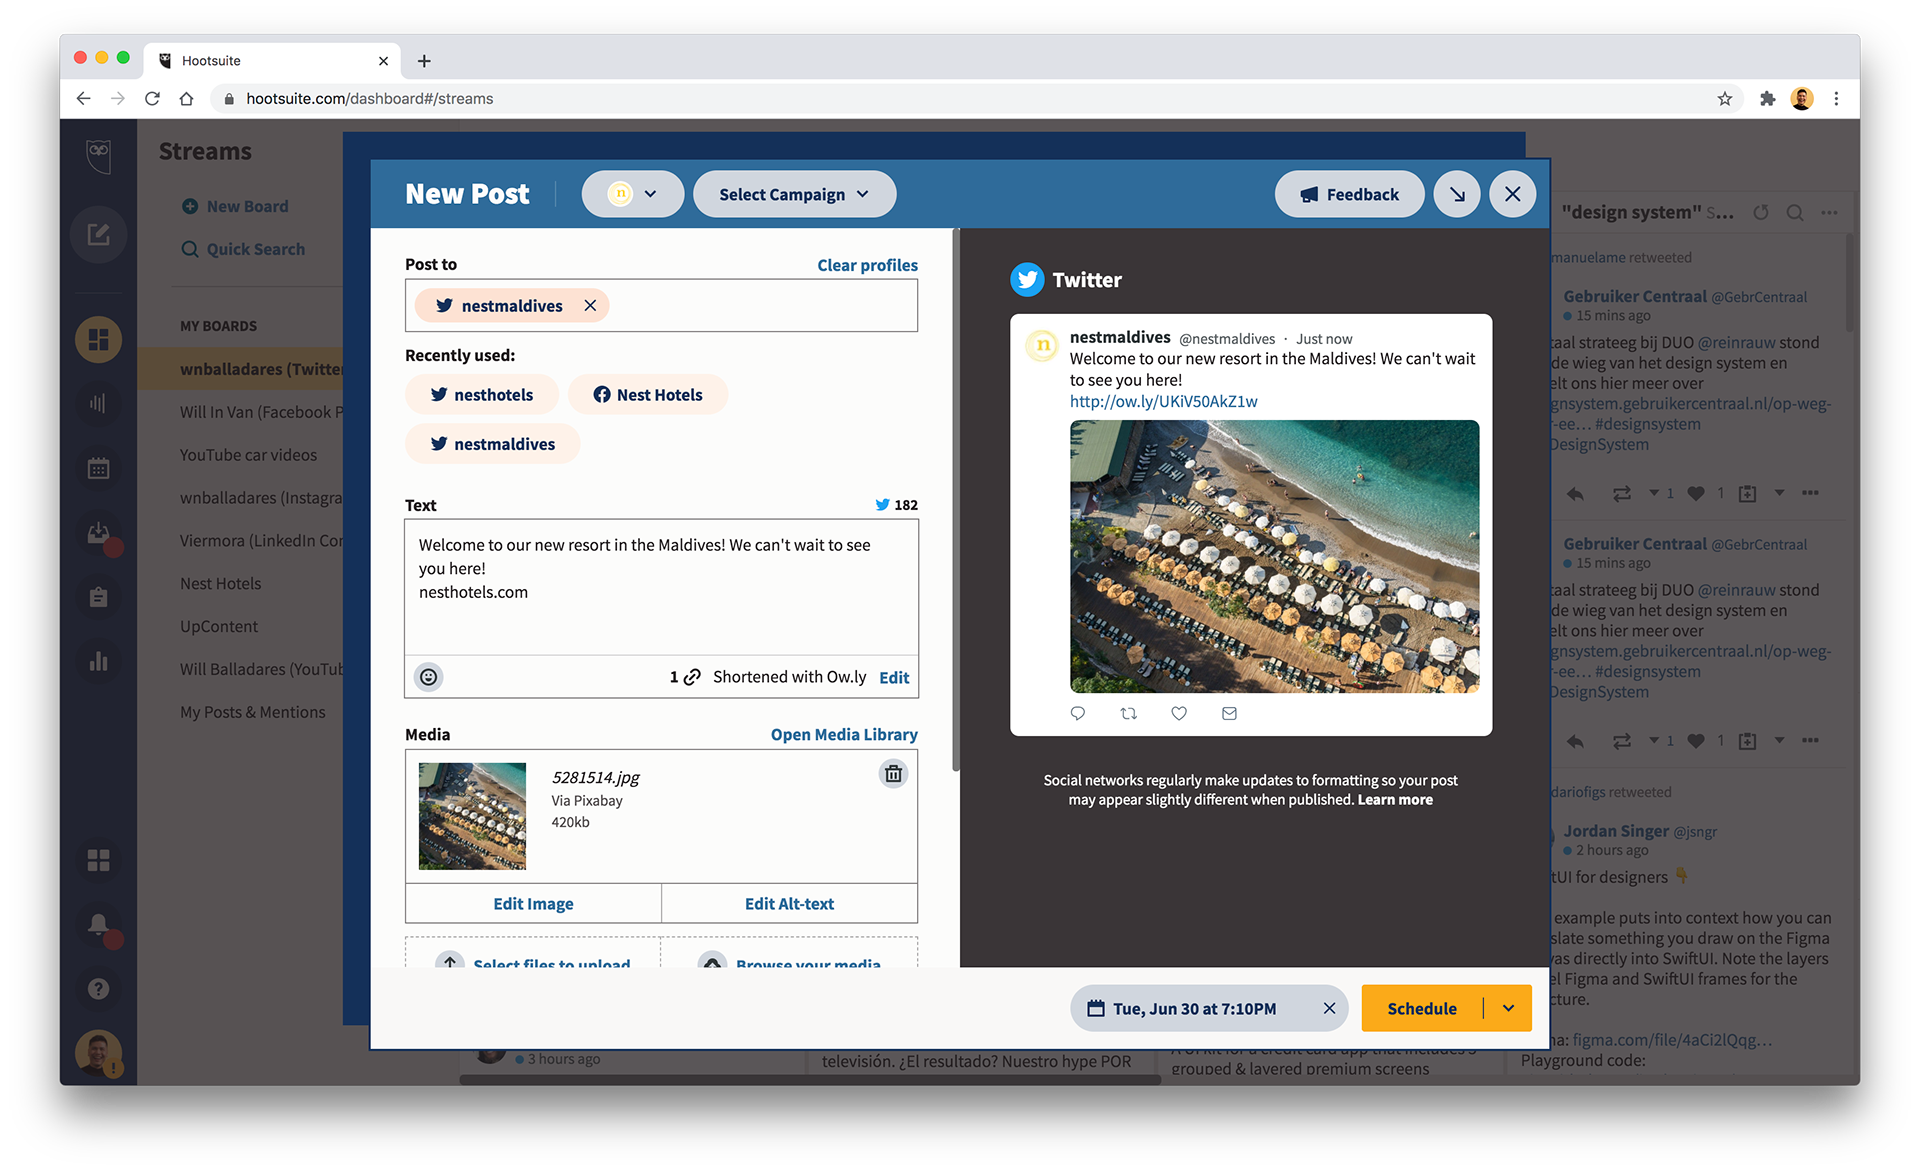The image size is (1920, 1171).
Task: Click New Board in Streams panel
Action: click(236, 206)
